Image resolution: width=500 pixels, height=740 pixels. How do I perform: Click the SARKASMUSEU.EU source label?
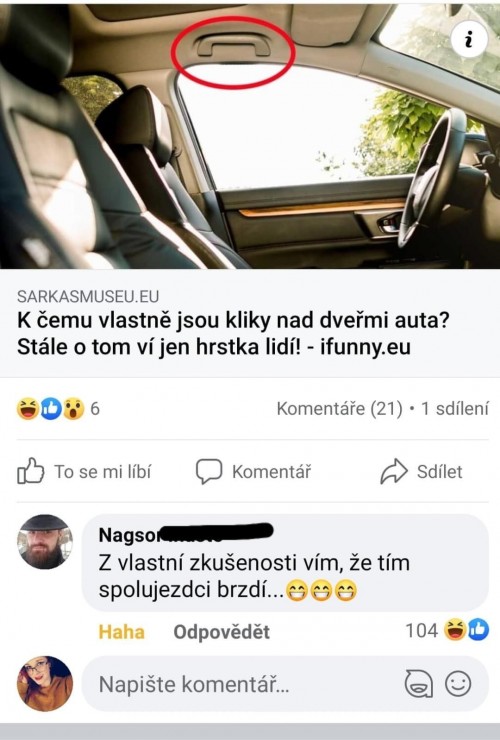pos(88,296)
